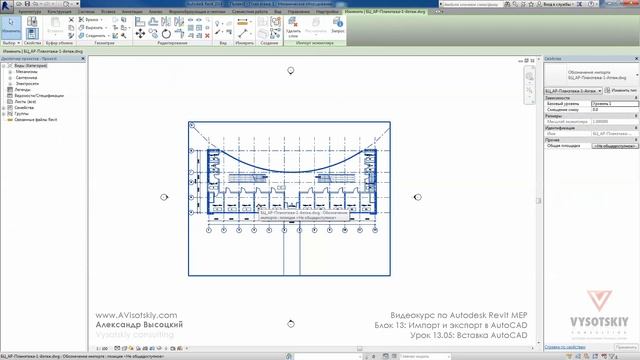Click the Create Group icon

click(x=276, y=21)
